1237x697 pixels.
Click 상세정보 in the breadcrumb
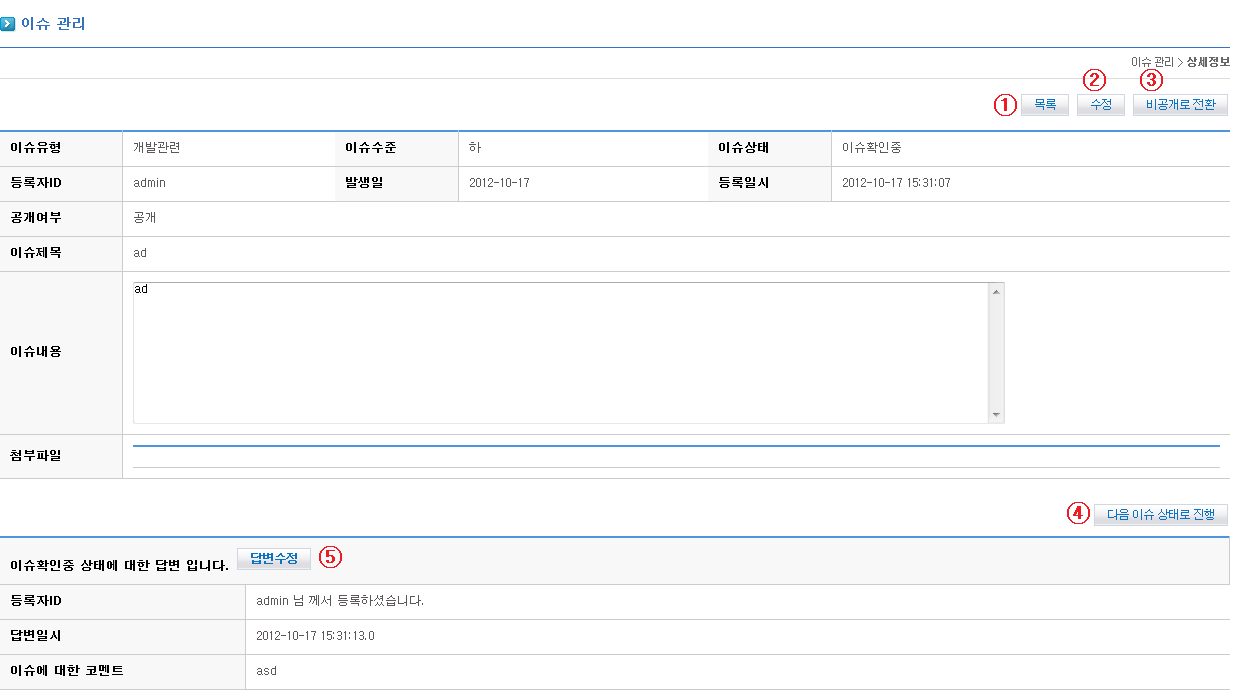1208,62
